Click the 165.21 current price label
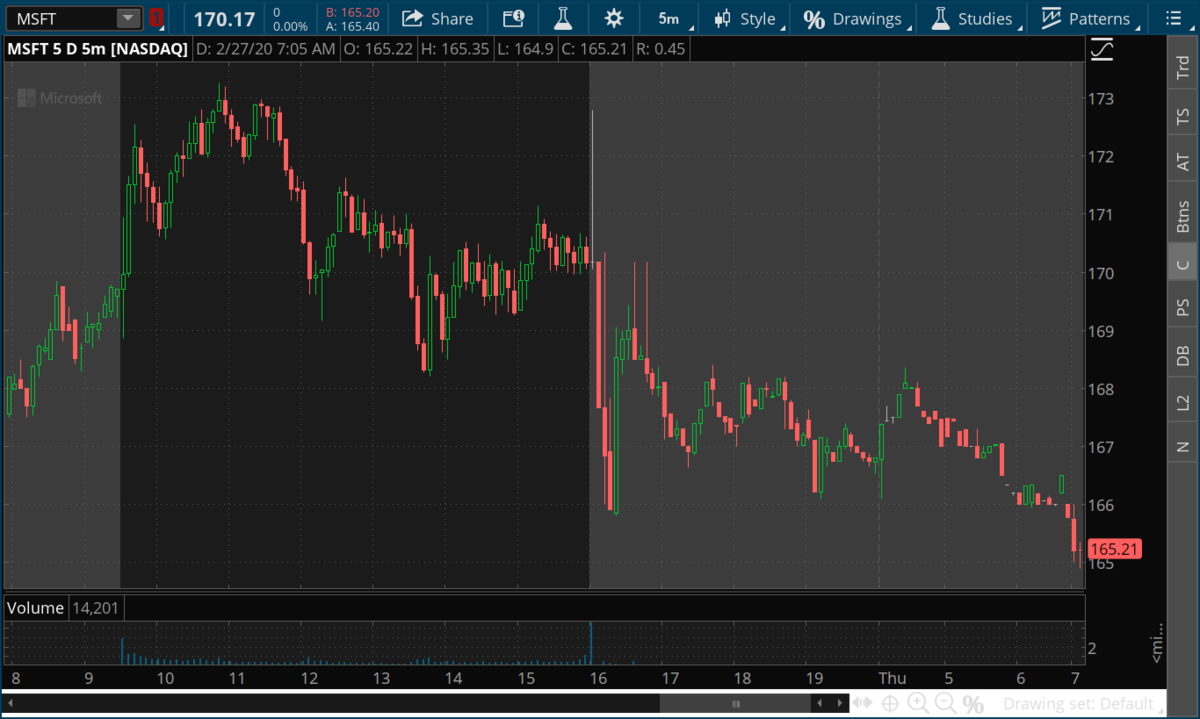This screenshot has height=719, width=1200. (1115, 549)
